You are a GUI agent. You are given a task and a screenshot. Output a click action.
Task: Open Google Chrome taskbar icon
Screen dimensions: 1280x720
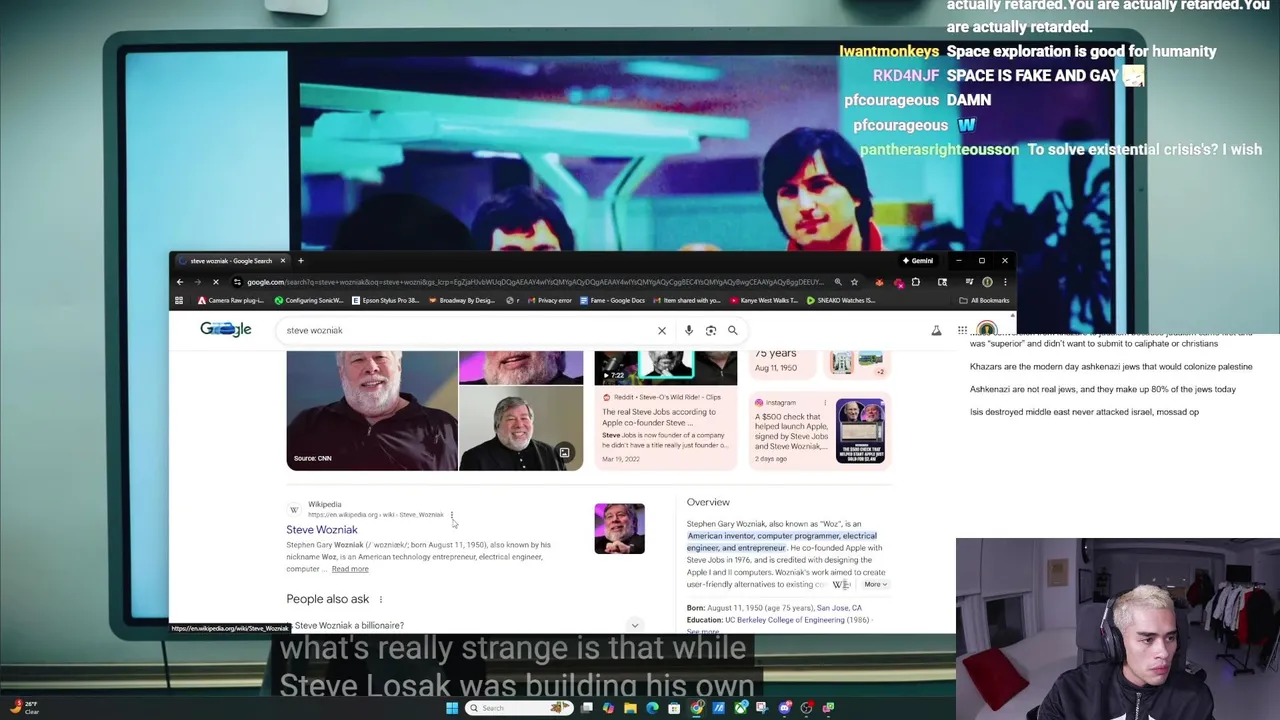point(696,708)
